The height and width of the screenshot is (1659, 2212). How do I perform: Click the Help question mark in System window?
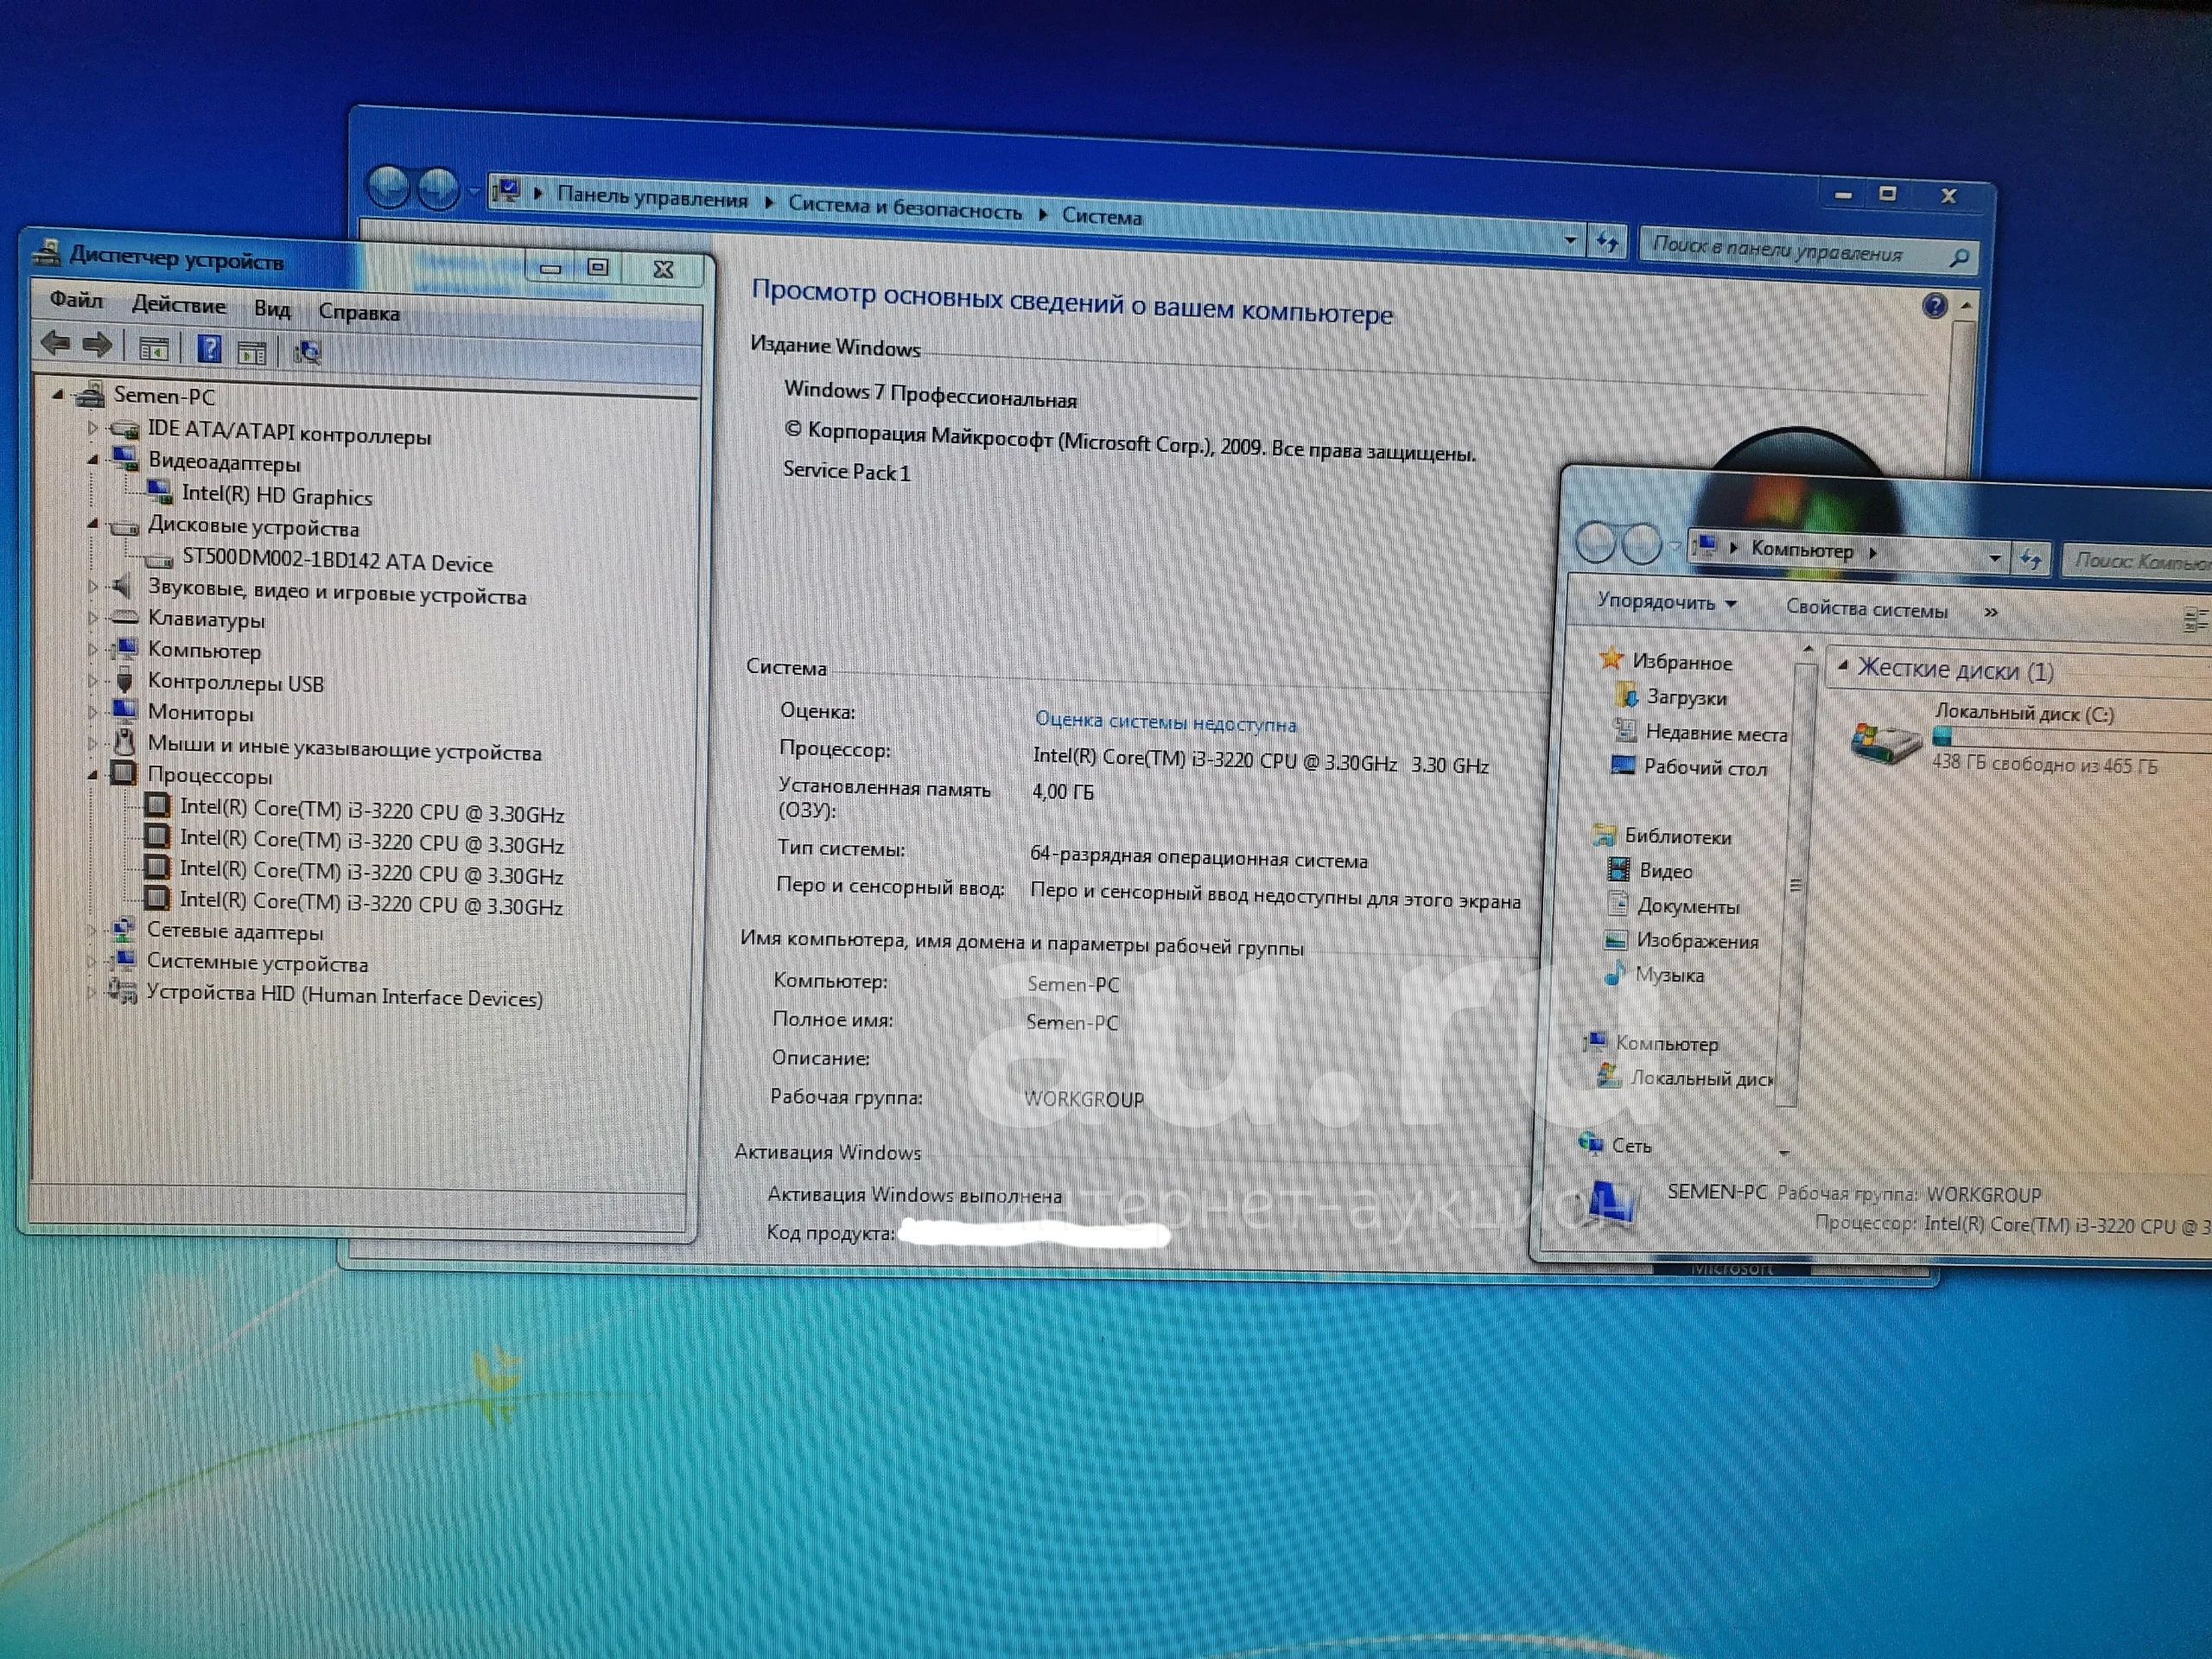1934,304
